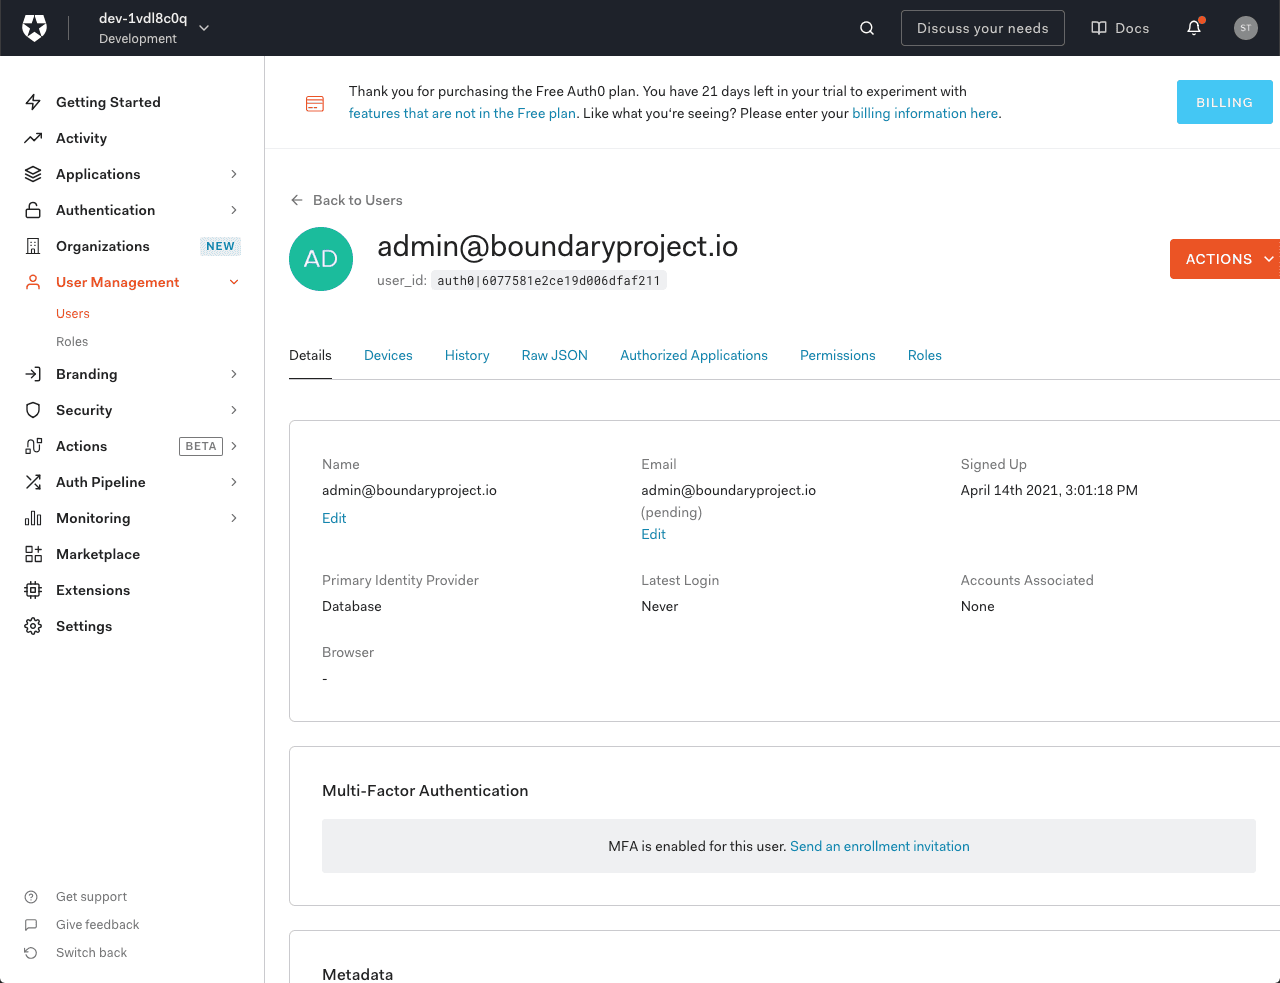Image resolution: width=1280 pixels, height=983 pixels.
Task: Click the Applications layers icon
Action: coord(33,174)
